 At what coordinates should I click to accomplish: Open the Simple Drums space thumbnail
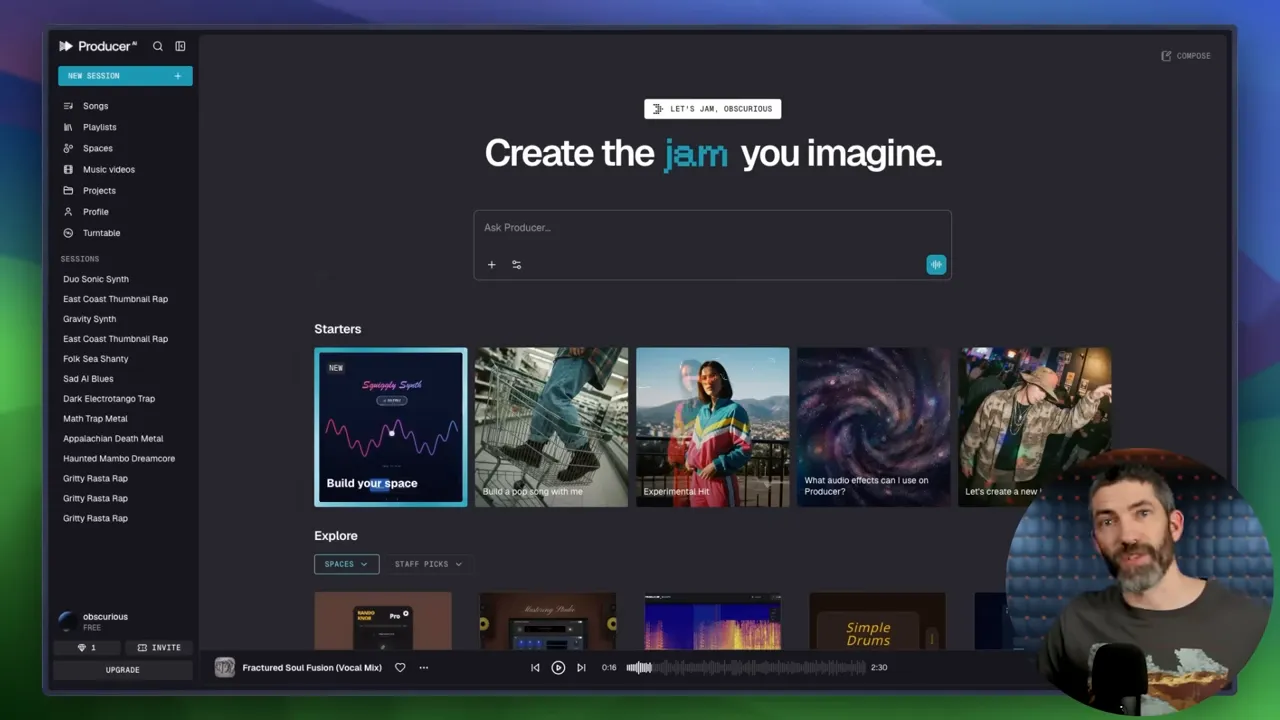click(877, 622)
